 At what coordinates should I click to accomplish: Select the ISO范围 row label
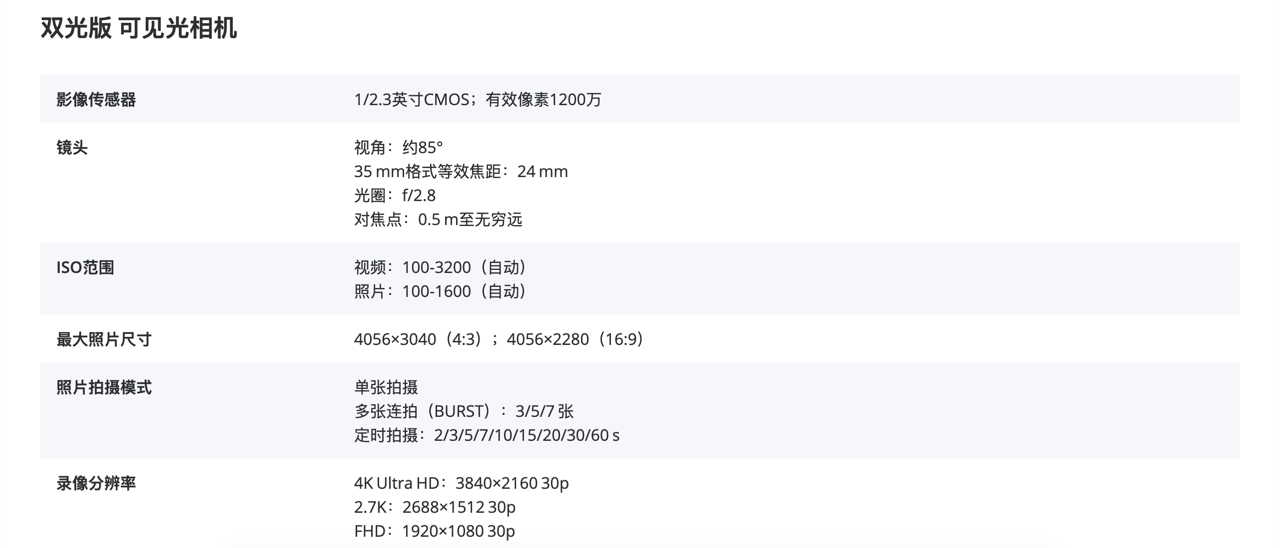[x=85, y=267]
